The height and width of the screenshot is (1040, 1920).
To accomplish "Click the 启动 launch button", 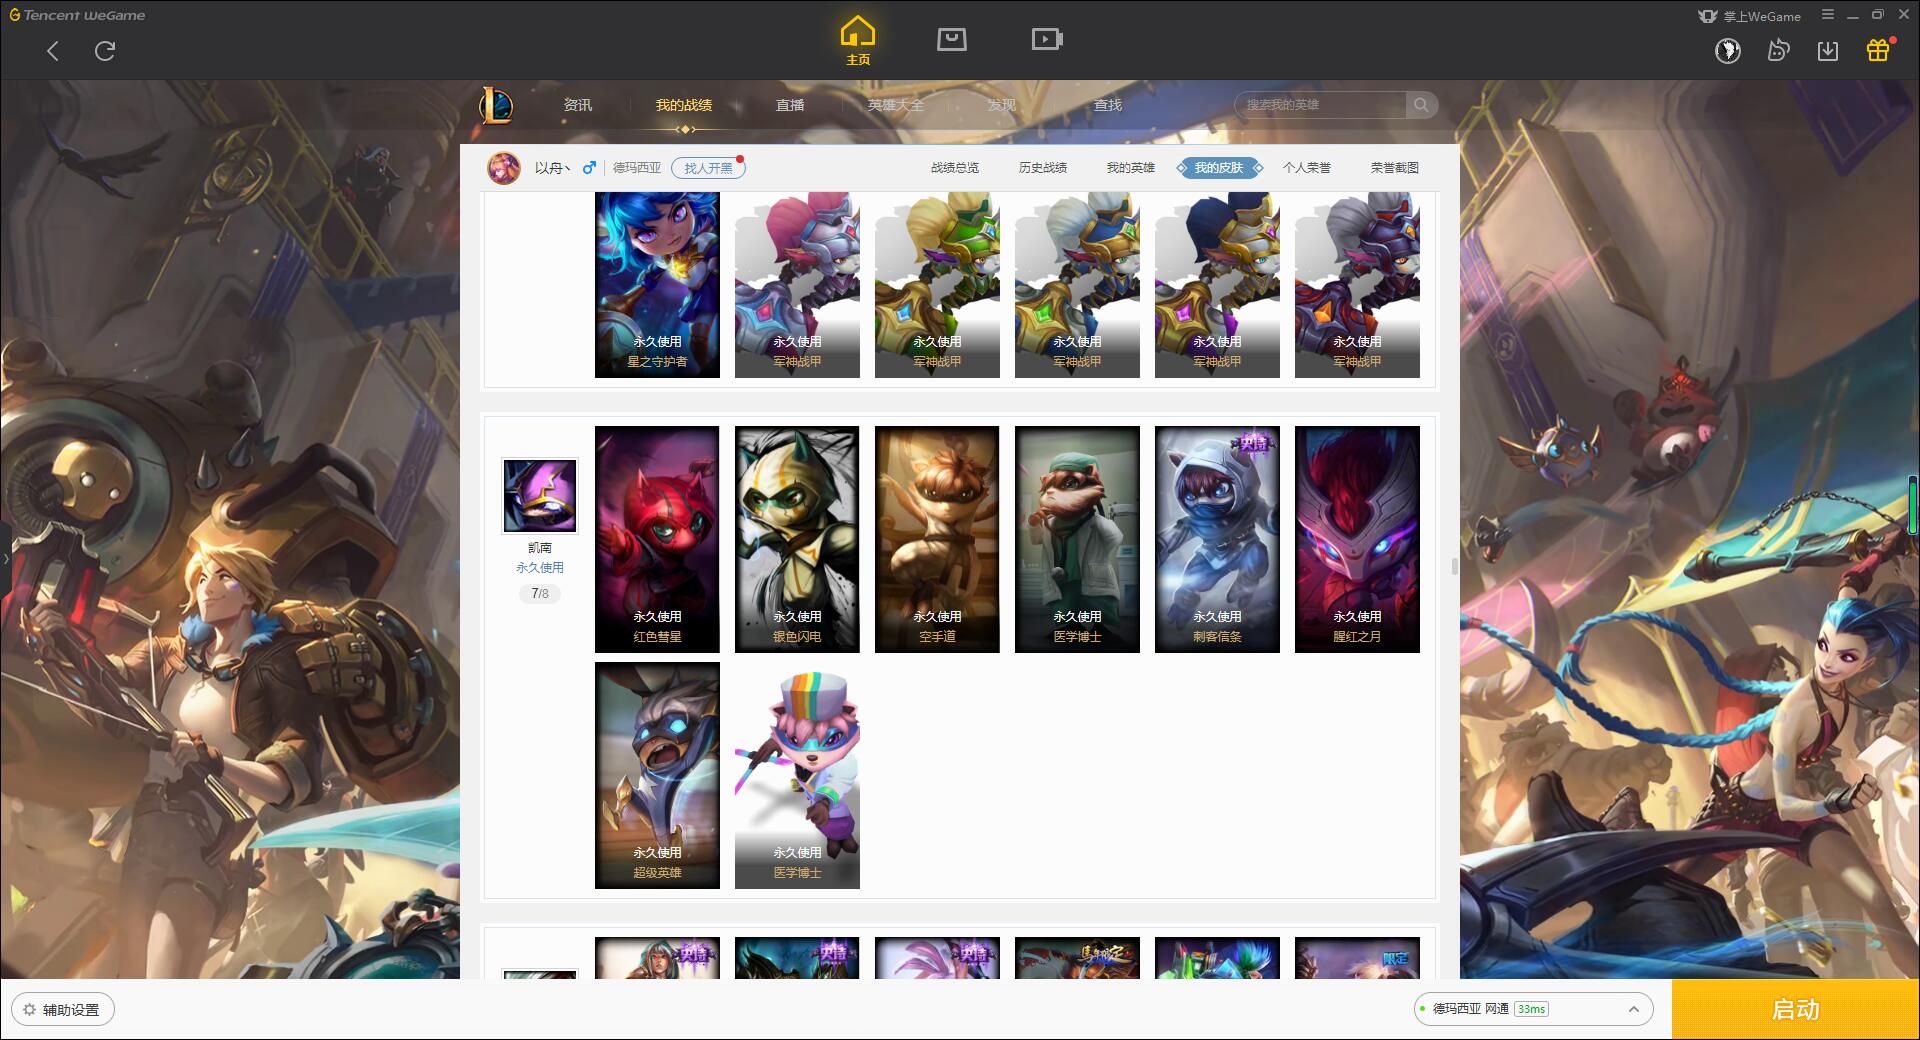I will click(x=1796, y=1009).
